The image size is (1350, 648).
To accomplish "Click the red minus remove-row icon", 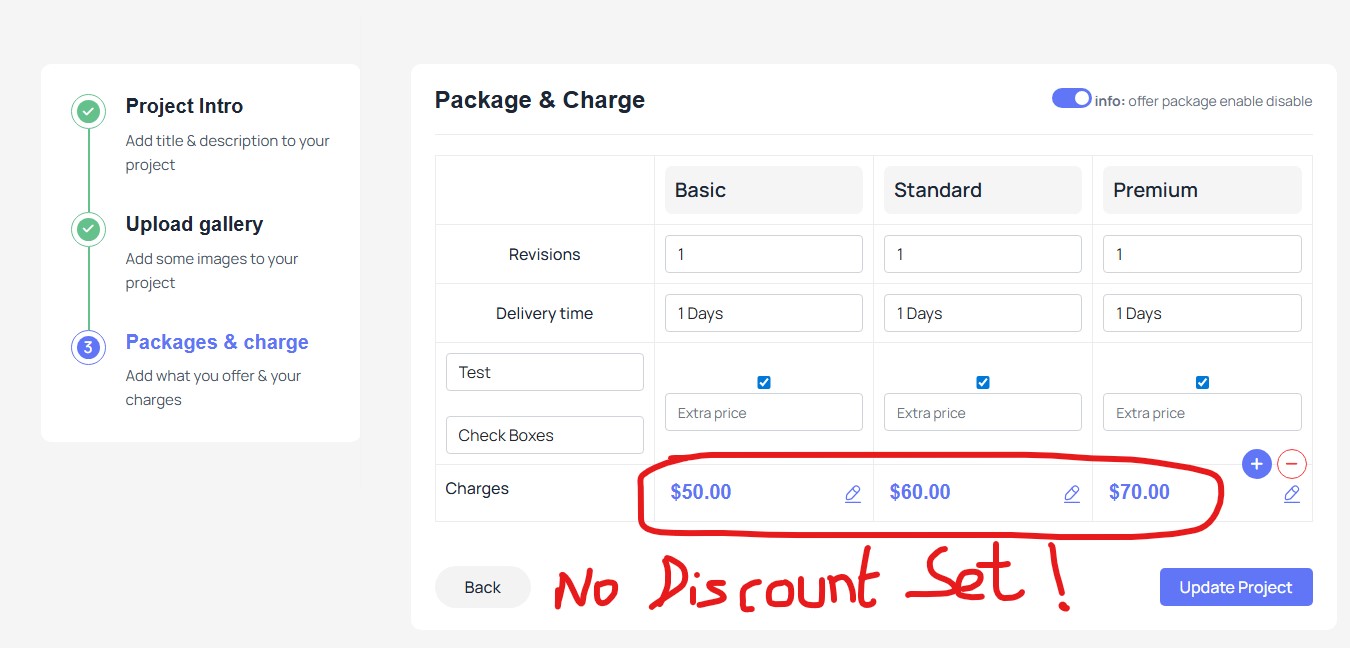I will 1292,464.
